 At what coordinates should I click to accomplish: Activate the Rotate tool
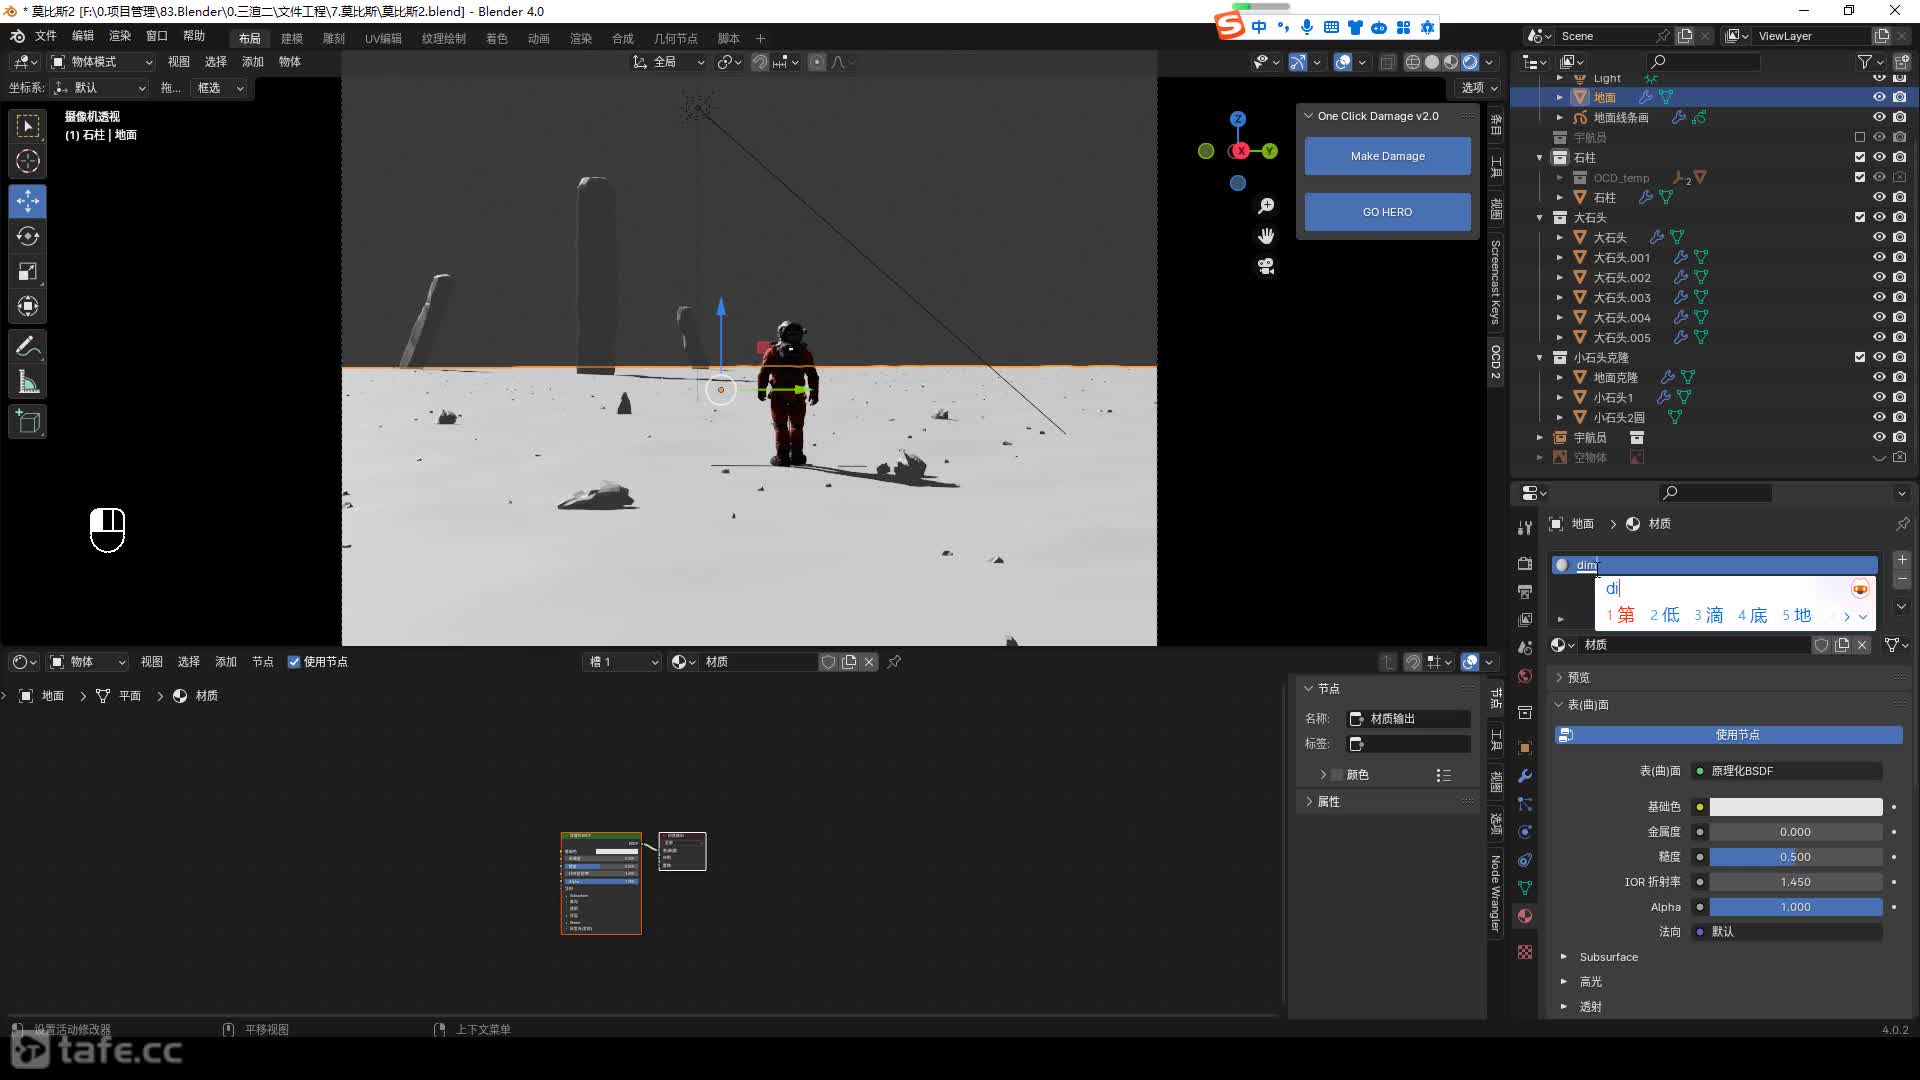point(28,236)
